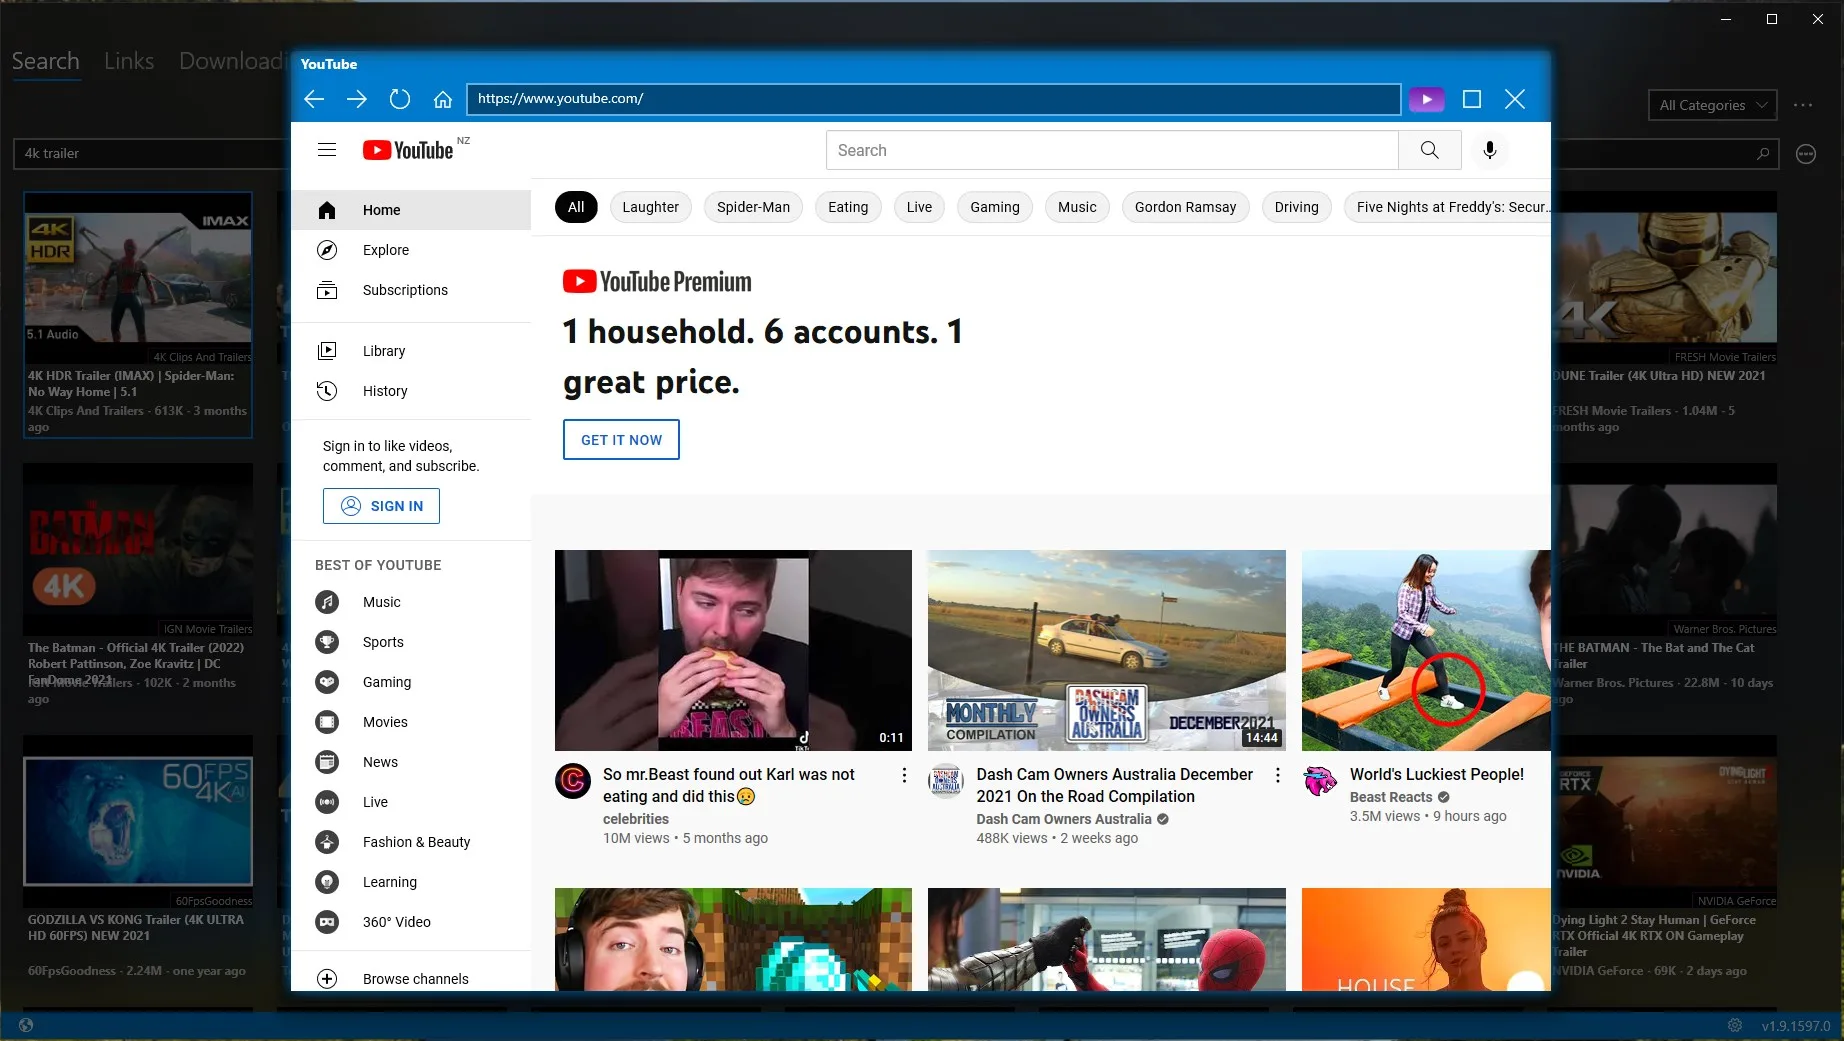This screenshot has width=1844, height=1041.
Task: Open the Beast Reacts channel link
Action: coord(1391,797)
